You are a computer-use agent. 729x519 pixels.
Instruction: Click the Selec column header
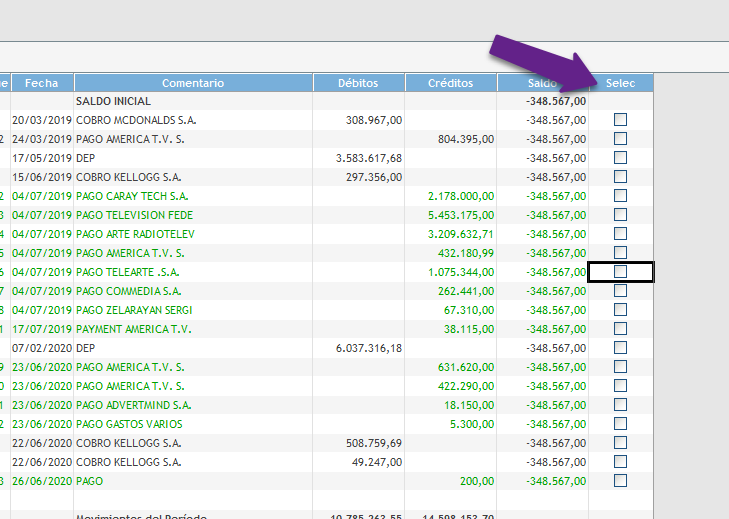(x=620, y=83)
